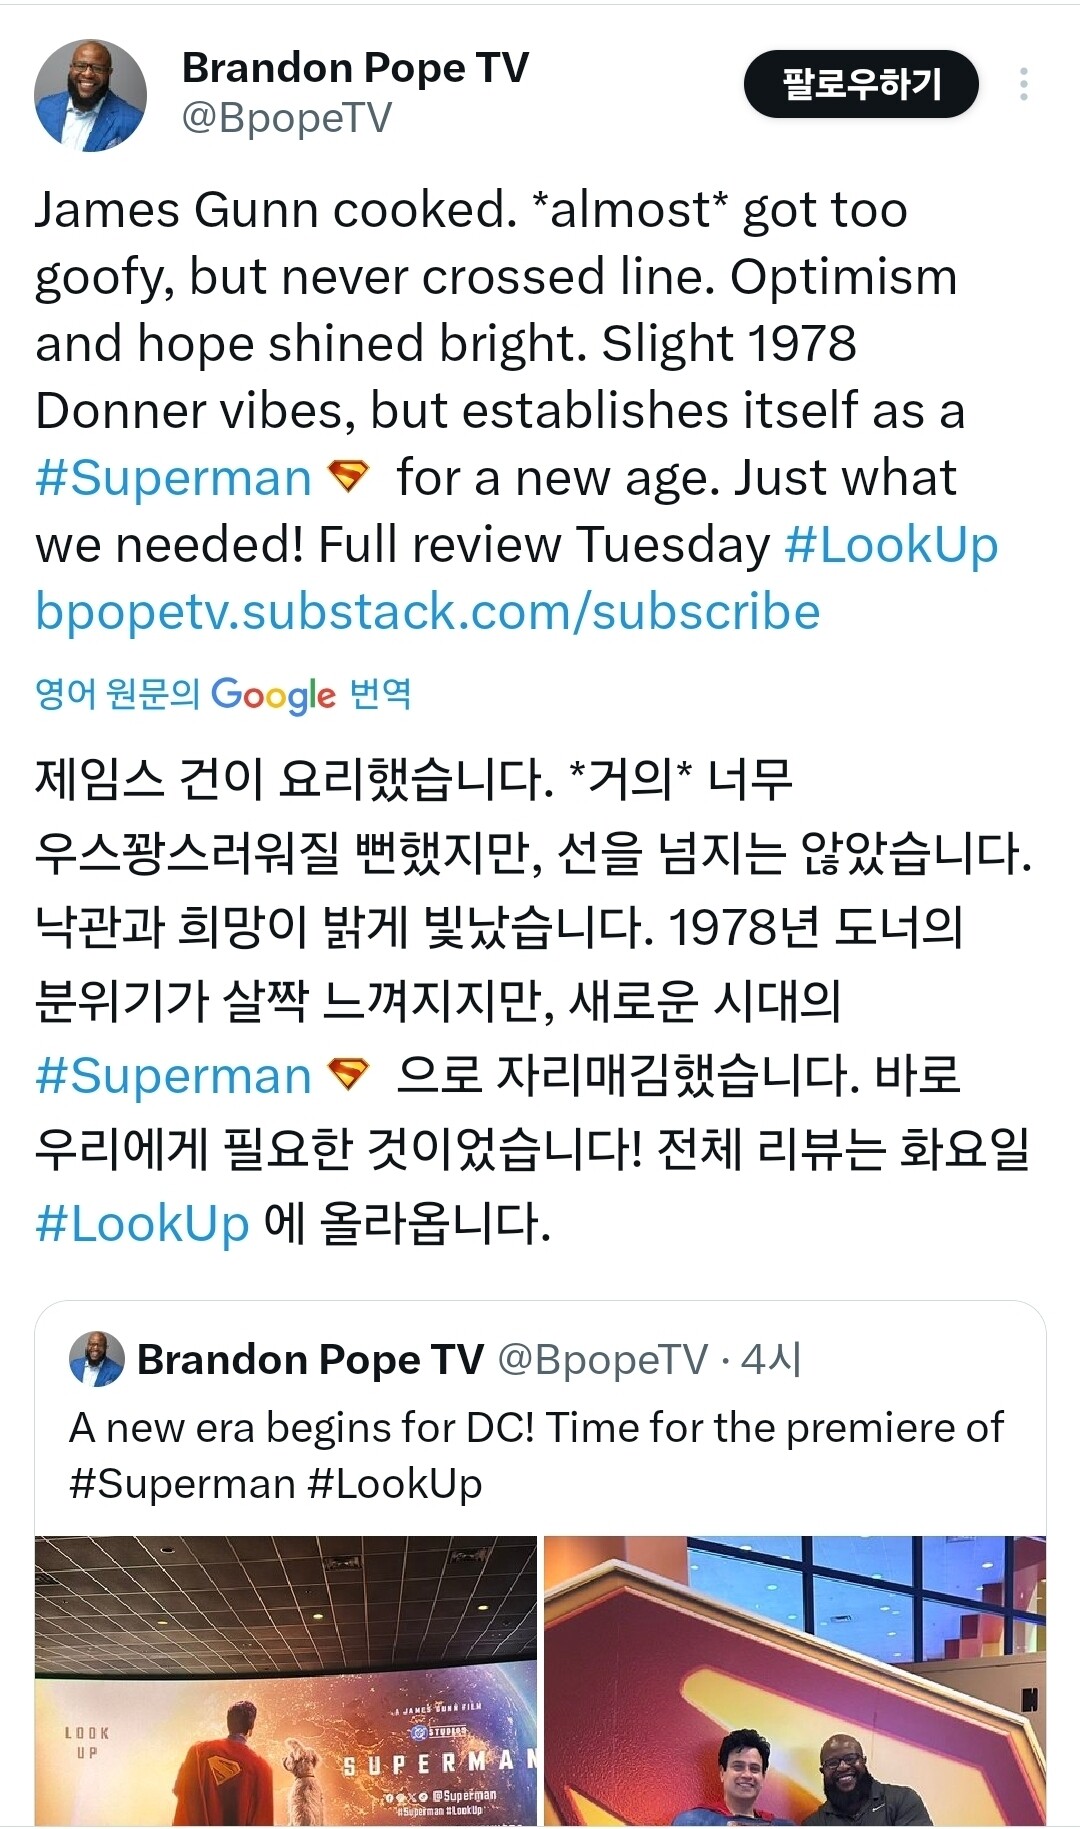Open #Superman hashtag in the Korean translation

(174, 1076)
